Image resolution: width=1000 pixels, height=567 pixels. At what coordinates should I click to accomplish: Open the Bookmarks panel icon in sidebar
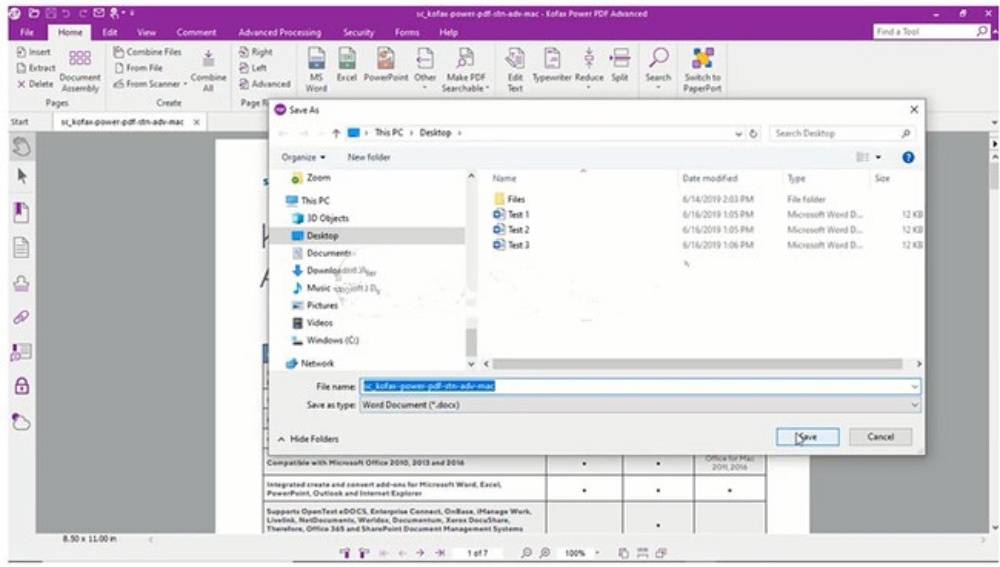(x=21, y=212)
